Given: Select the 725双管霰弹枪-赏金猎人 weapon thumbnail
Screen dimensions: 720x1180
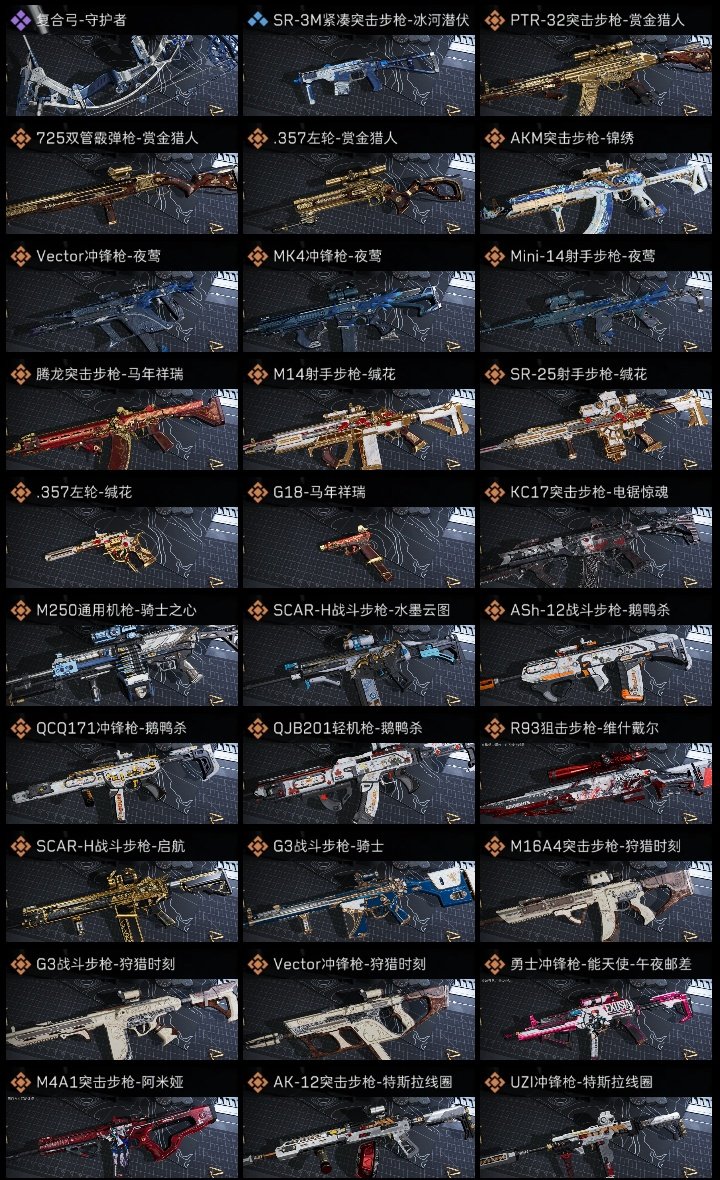Looking at the screenshot, I should (122, 193).
